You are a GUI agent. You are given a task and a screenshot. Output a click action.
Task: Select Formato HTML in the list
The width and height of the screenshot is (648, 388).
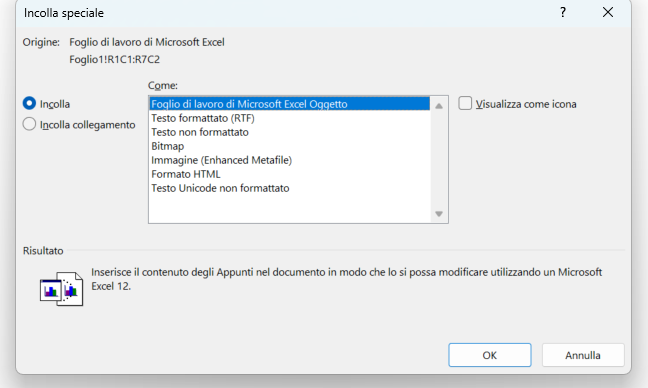click(x=289, y=174)
